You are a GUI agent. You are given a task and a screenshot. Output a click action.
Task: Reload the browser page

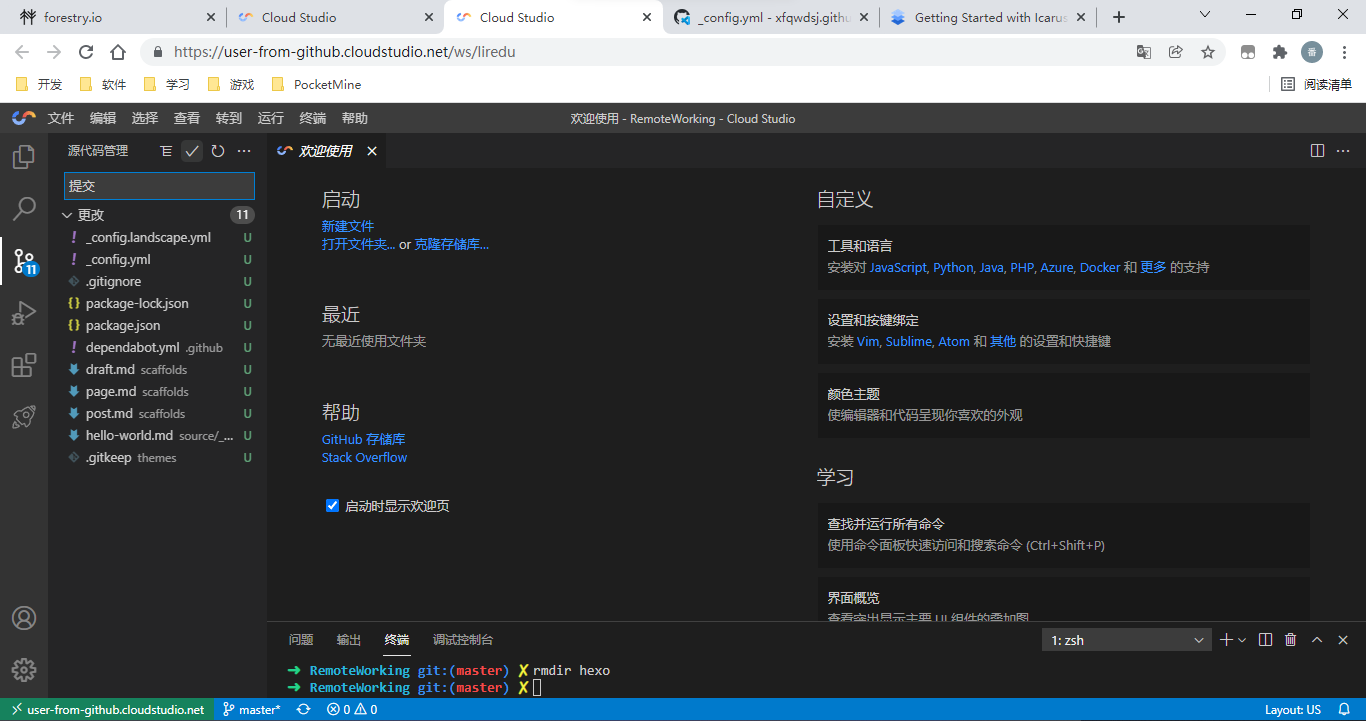click(x=86, y=52)
